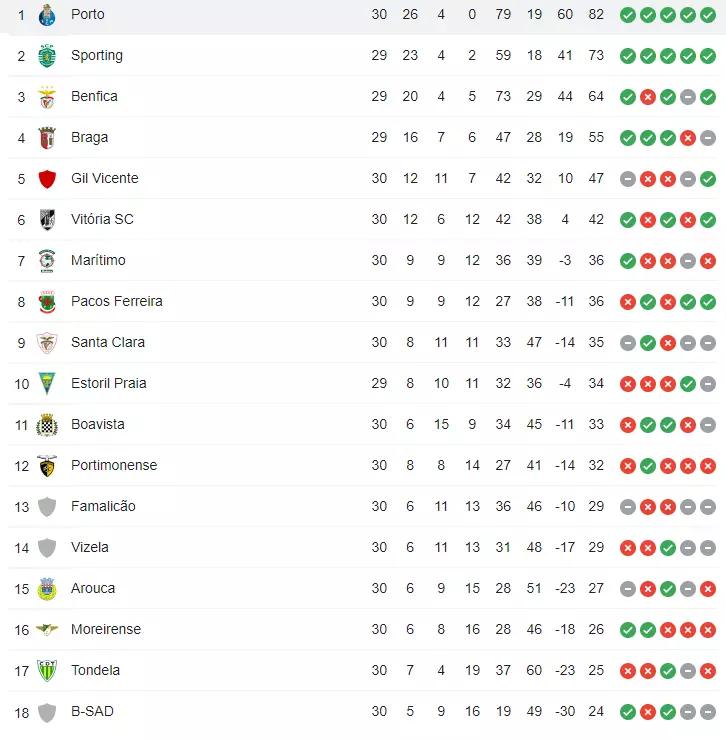Click the Vitória SC crest

coord(47,220)
